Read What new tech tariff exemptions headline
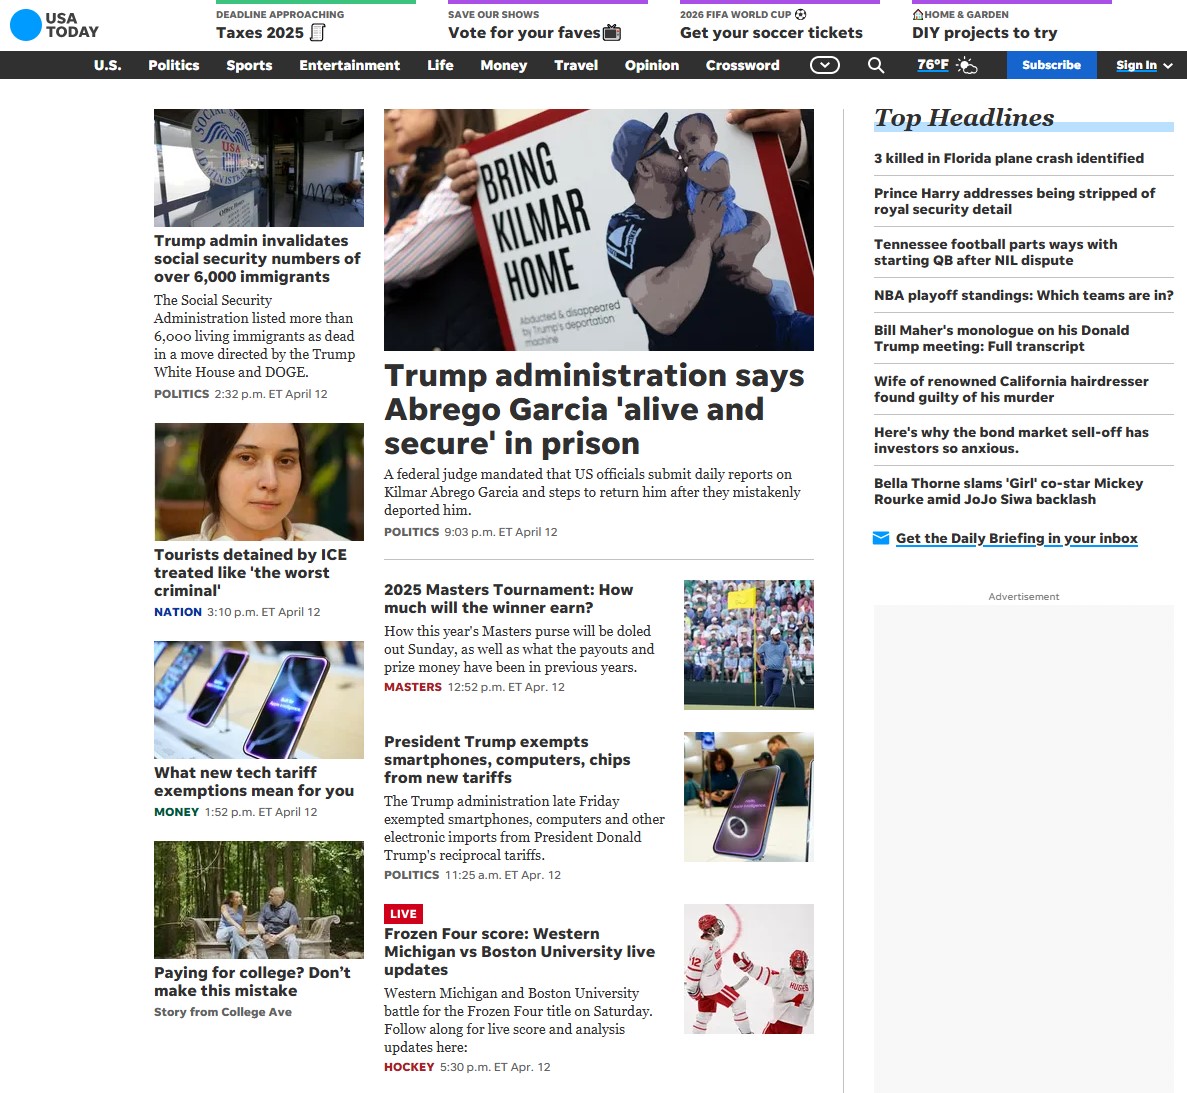This screenshot has width=1187, height=1093. (254, 782)
